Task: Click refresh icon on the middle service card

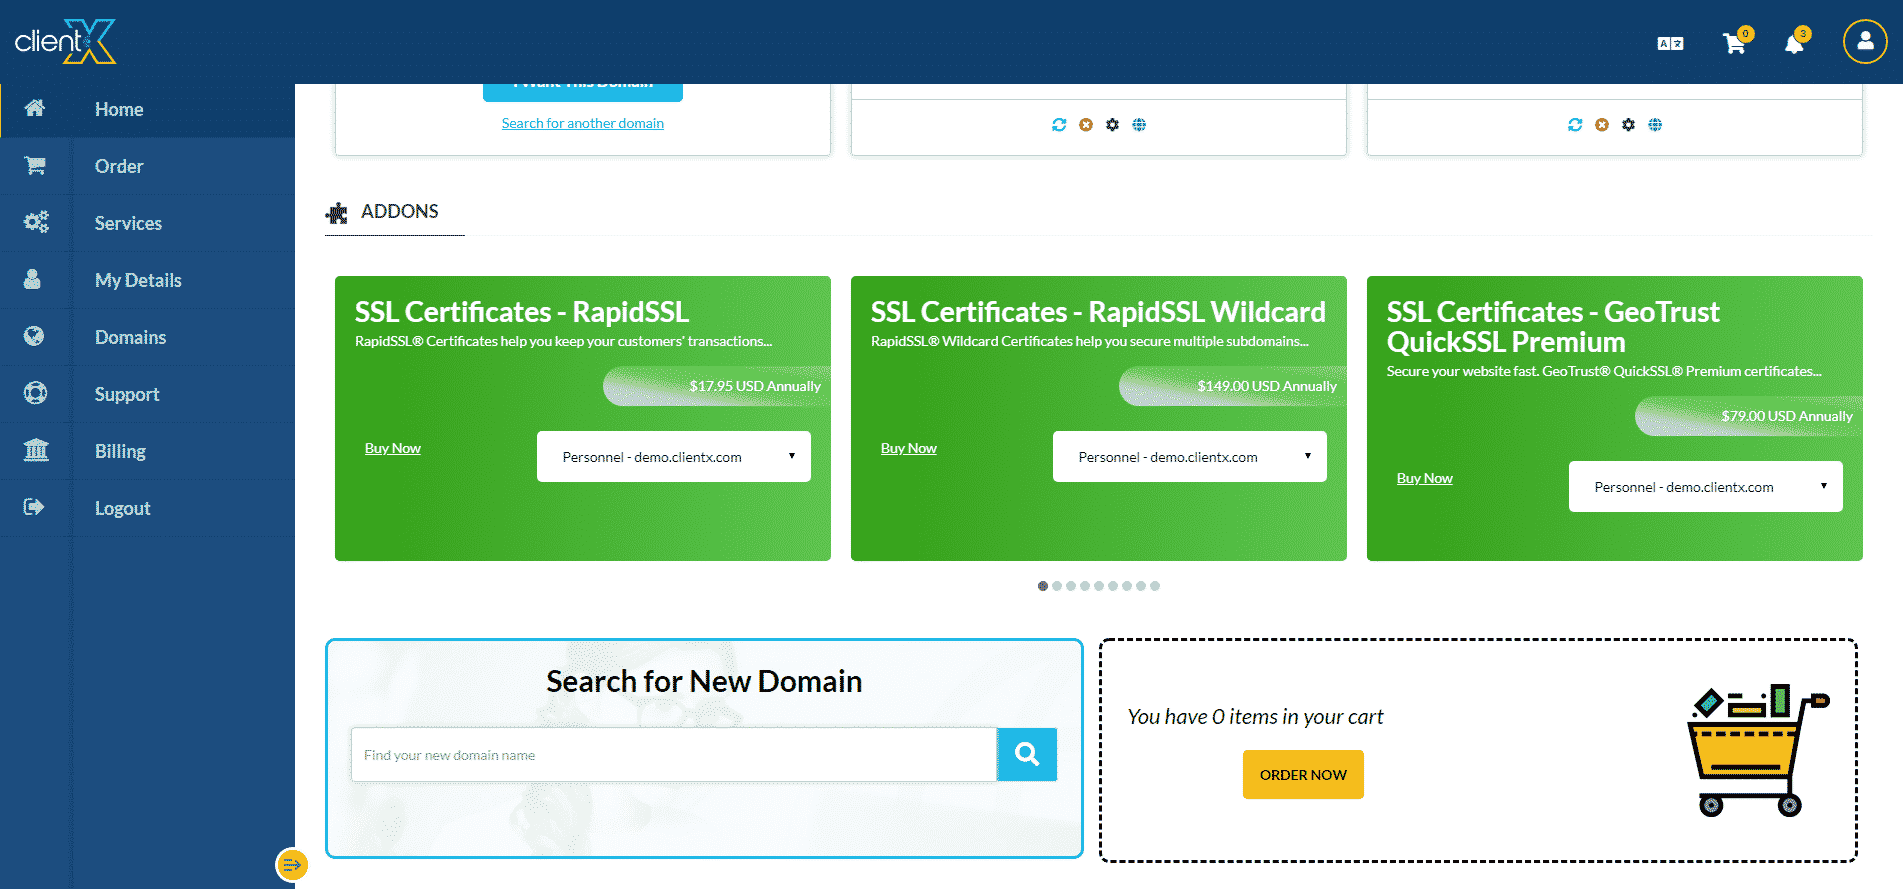Action: tap(1059, 125)
